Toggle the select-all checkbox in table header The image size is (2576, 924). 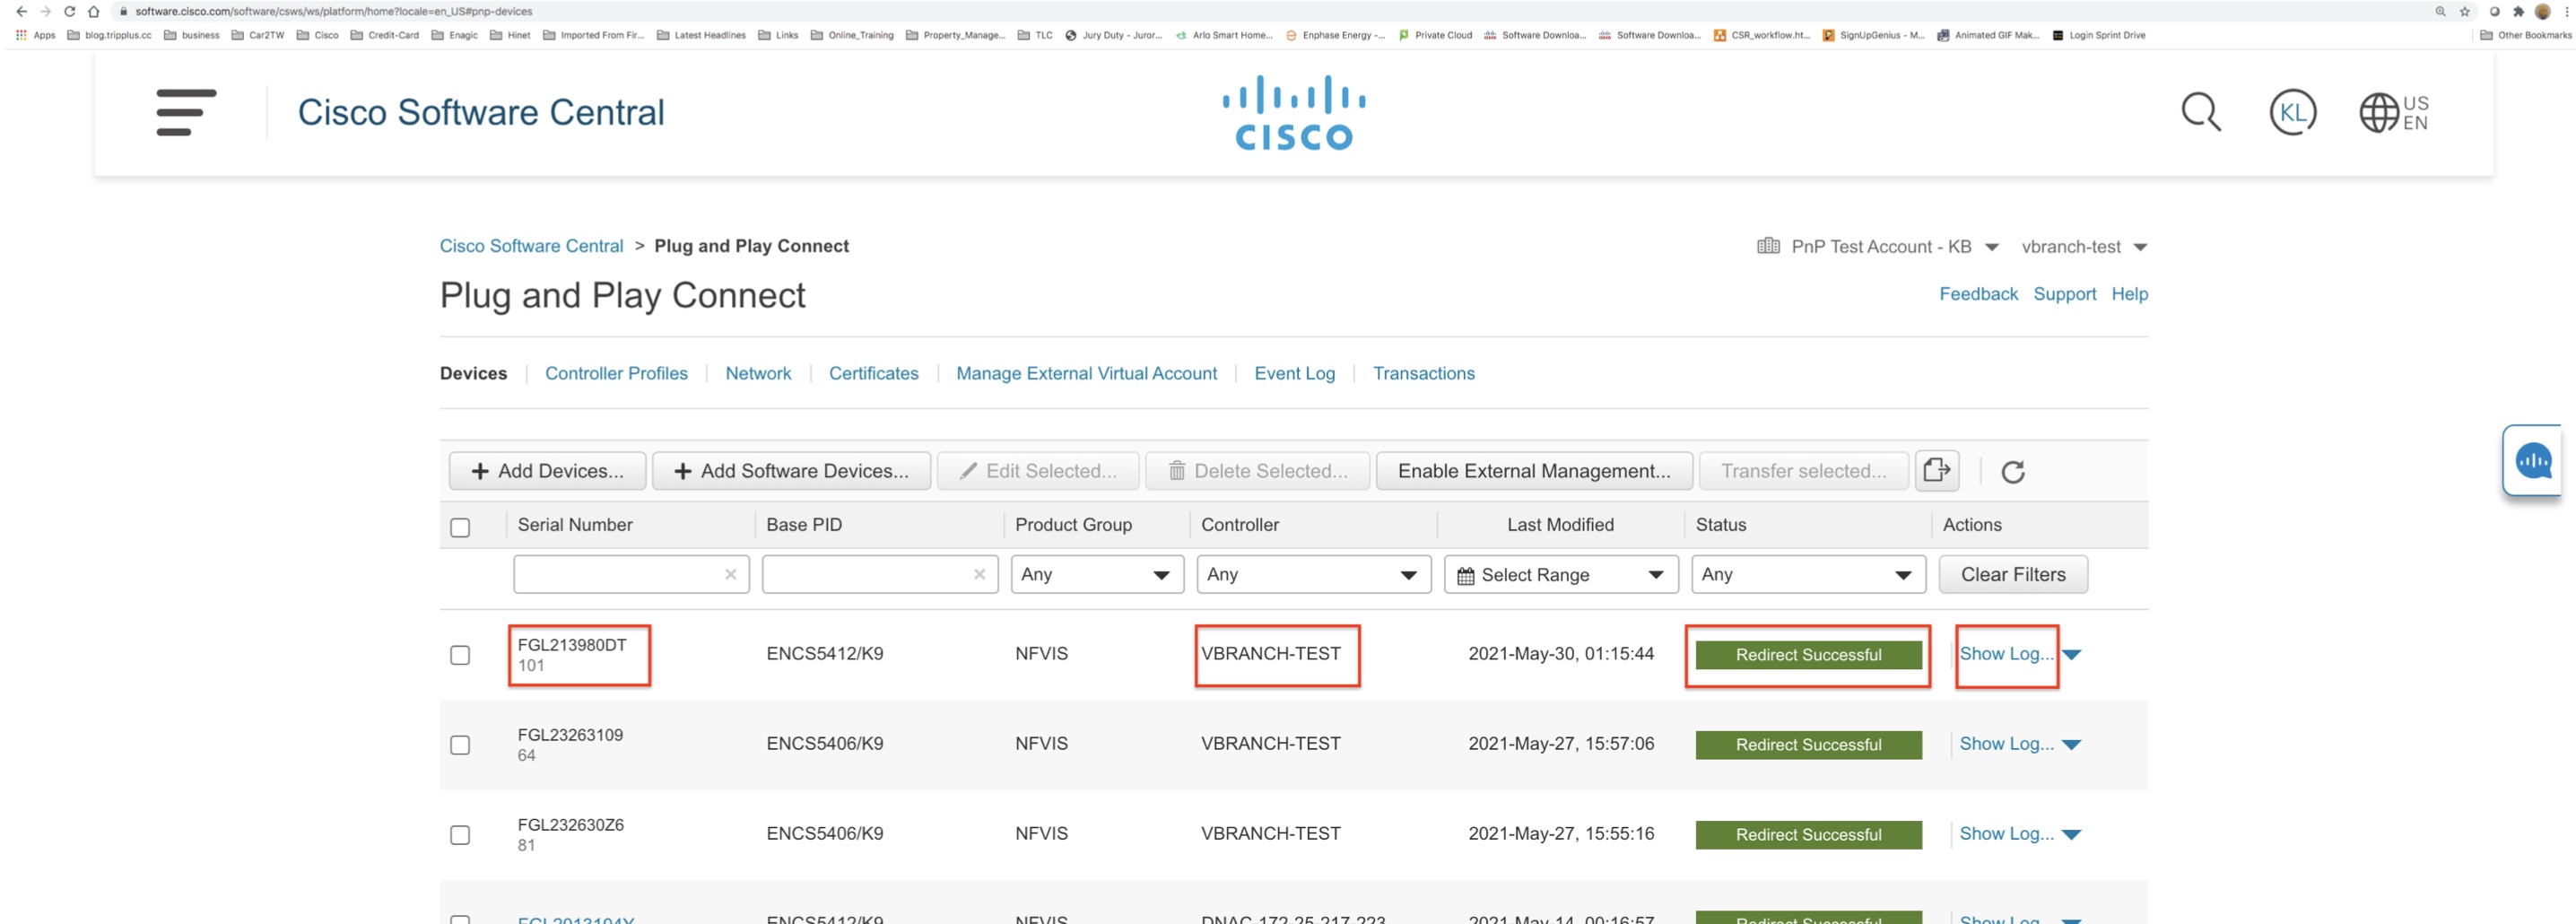460,525
